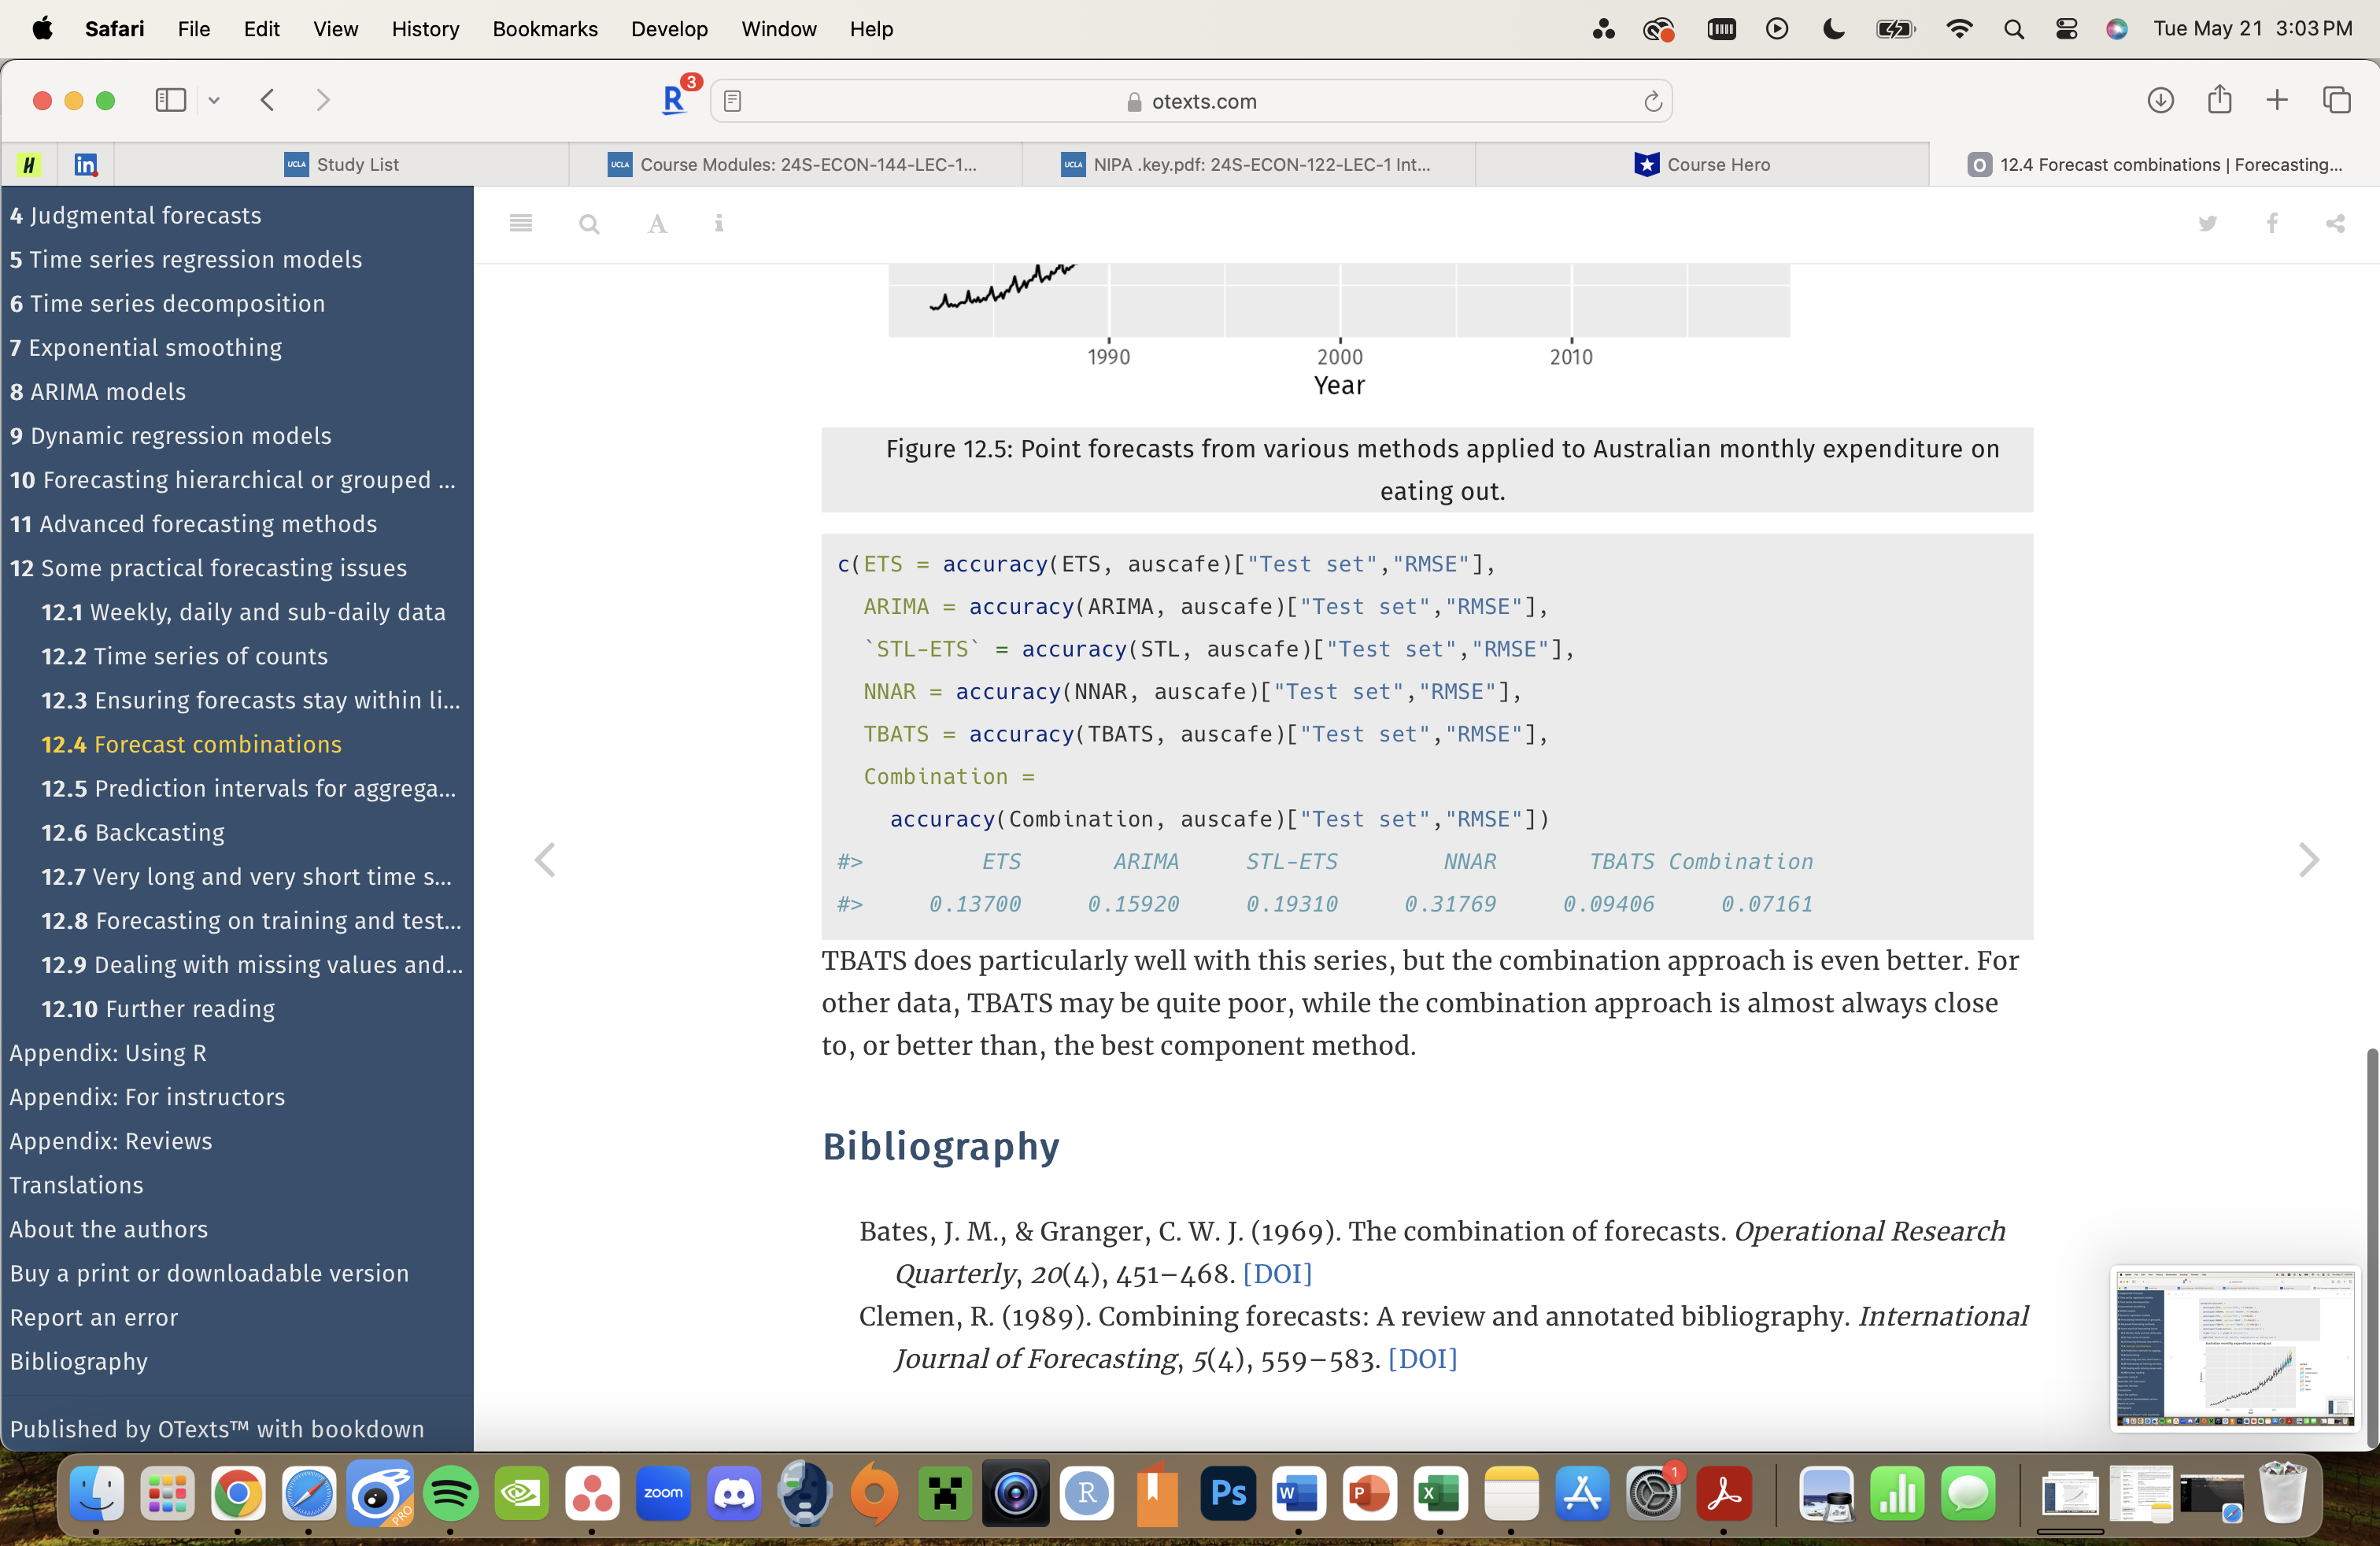
Task: Open the font settings
Action: point(657,223)
